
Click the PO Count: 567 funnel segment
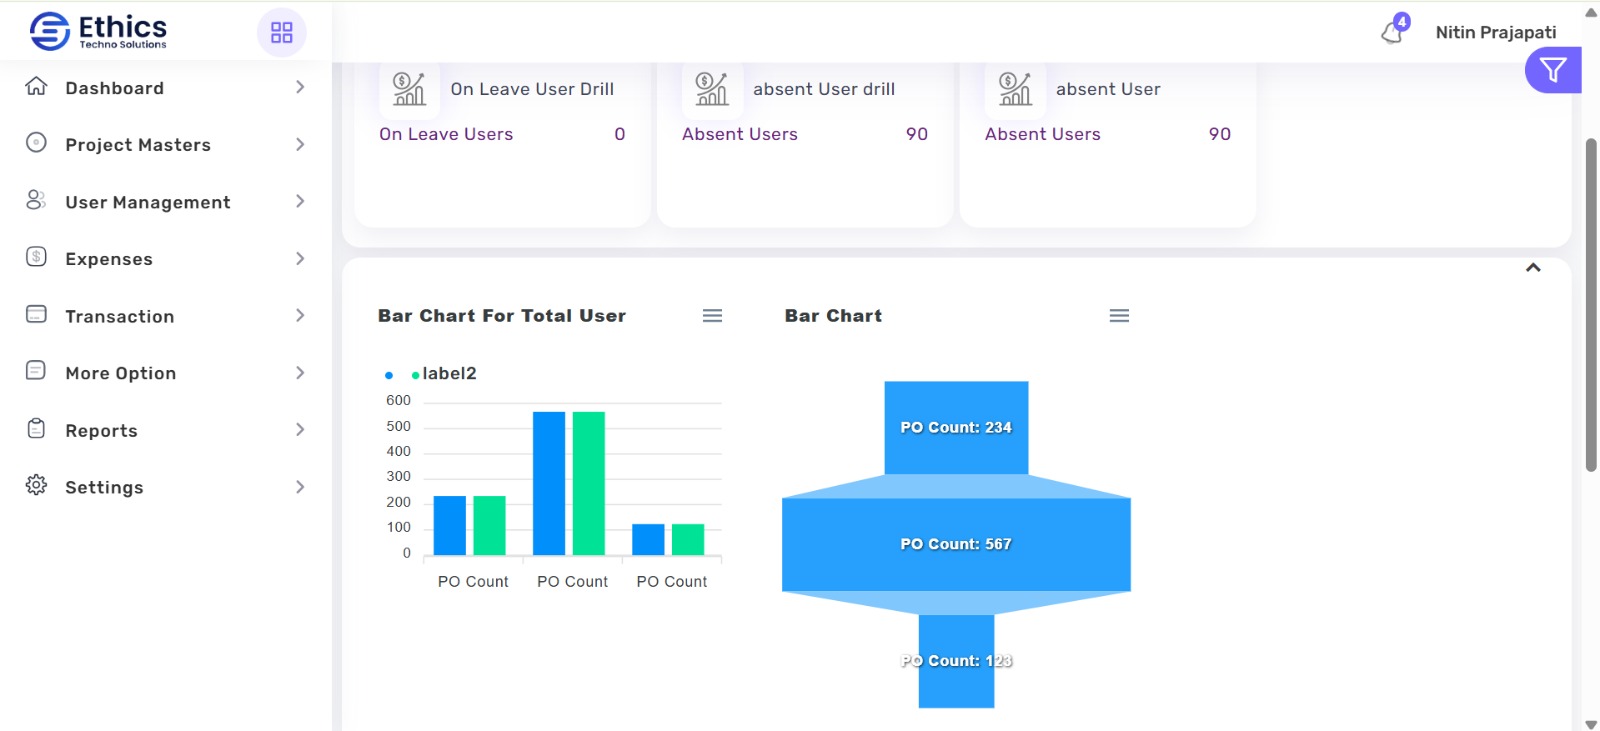pyautogui.click(x=956, y=544)
